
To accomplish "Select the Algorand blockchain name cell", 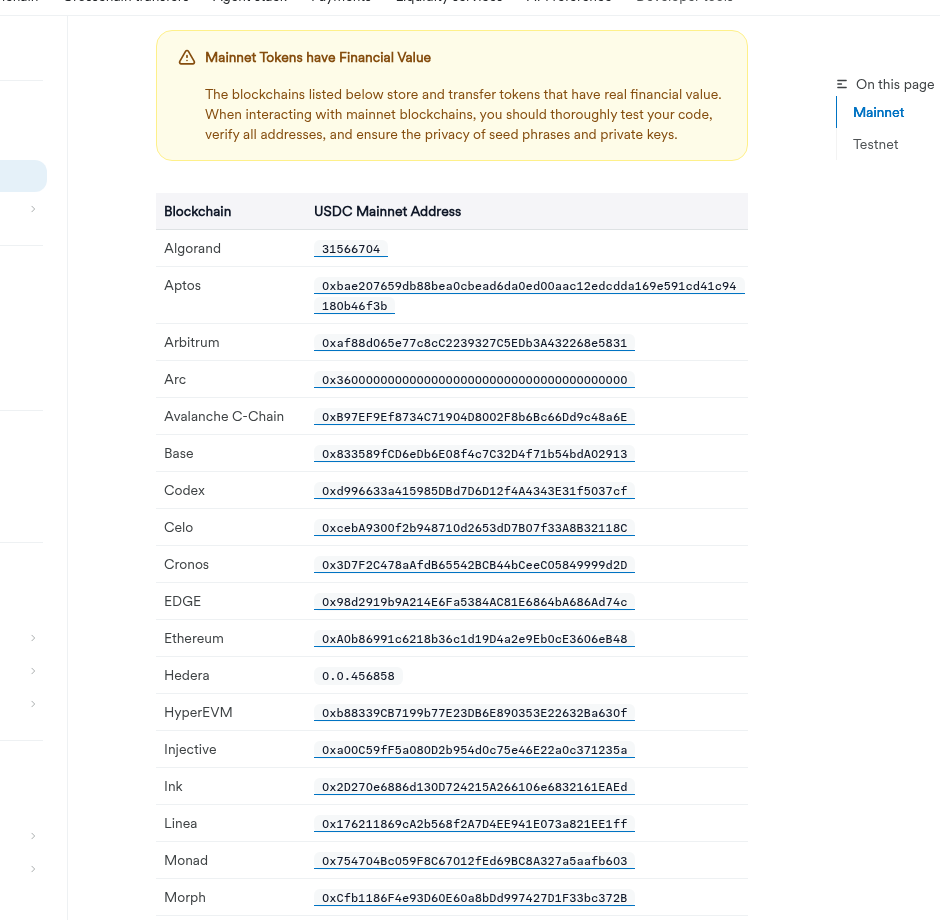I will click(192, 249).
